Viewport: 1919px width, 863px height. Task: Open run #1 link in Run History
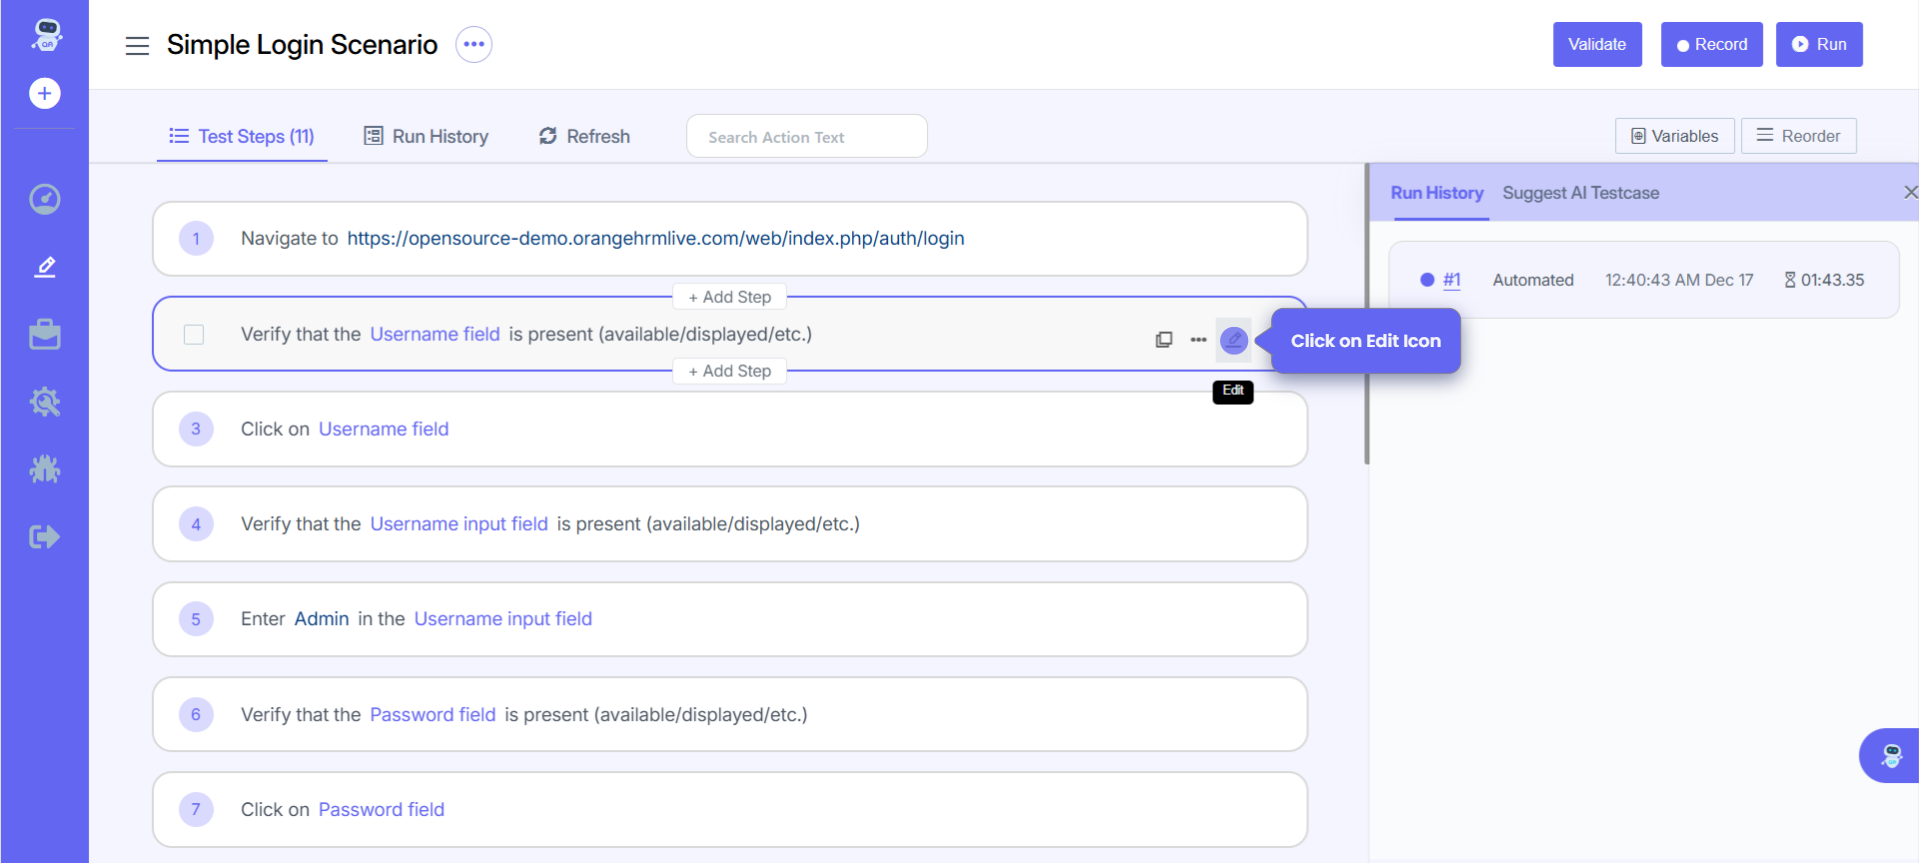click(1451, 280)
